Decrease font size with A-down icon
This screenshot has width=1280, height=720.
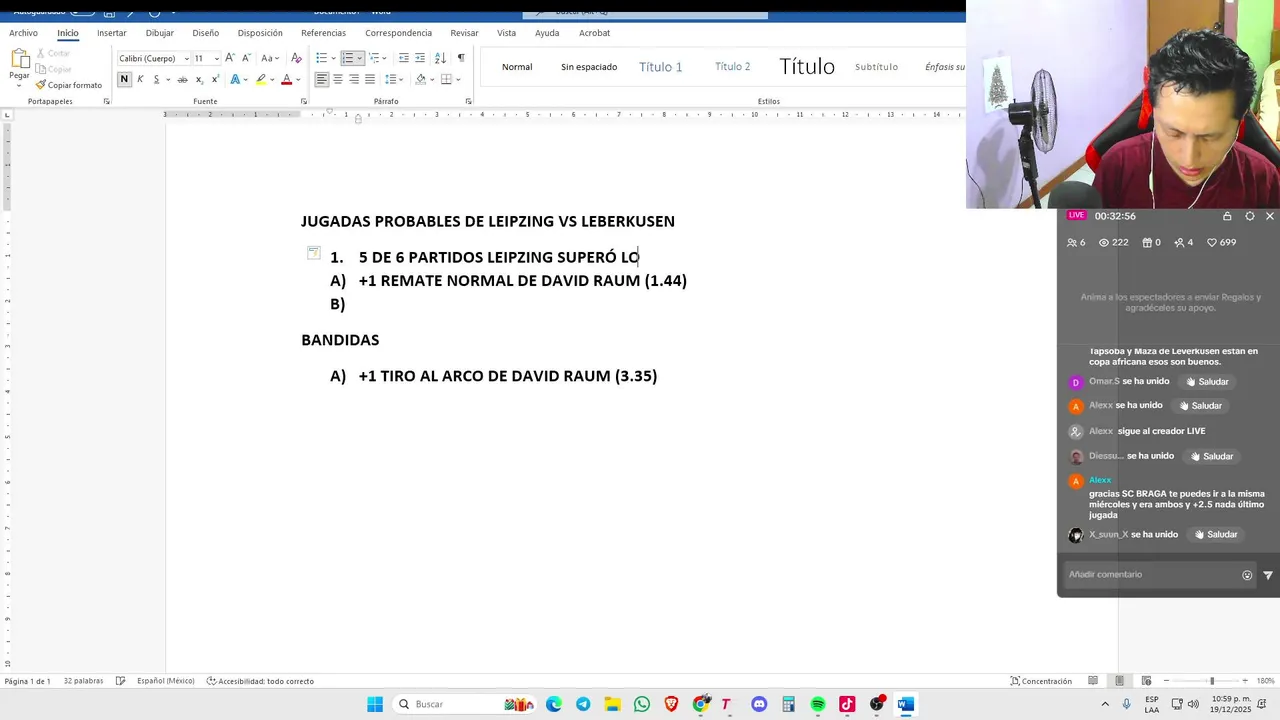[x=246, y=58]
